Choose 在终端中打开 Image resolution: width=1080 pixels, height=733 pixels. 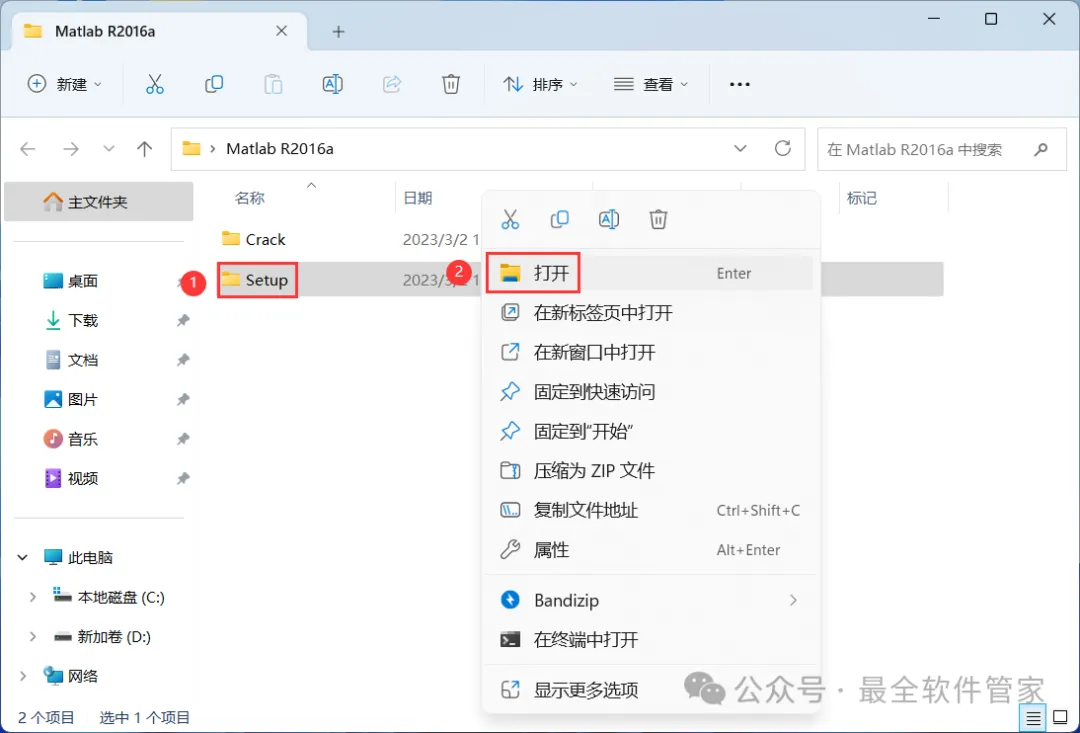coord(651,639)
